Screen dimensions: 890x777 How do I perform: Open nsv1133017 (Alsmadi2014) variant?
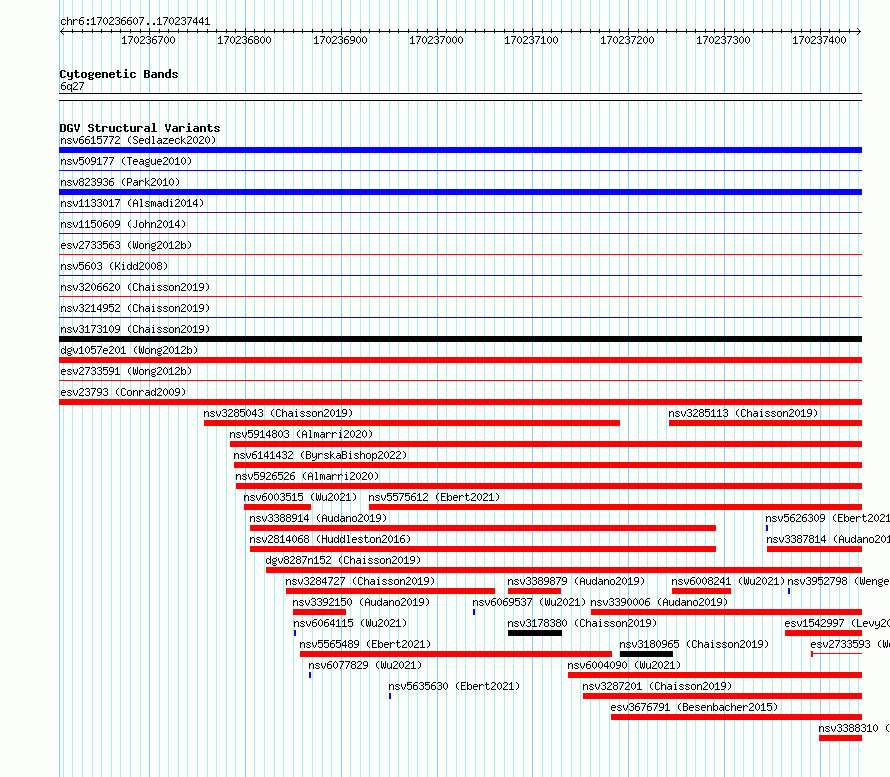point(132,203)
